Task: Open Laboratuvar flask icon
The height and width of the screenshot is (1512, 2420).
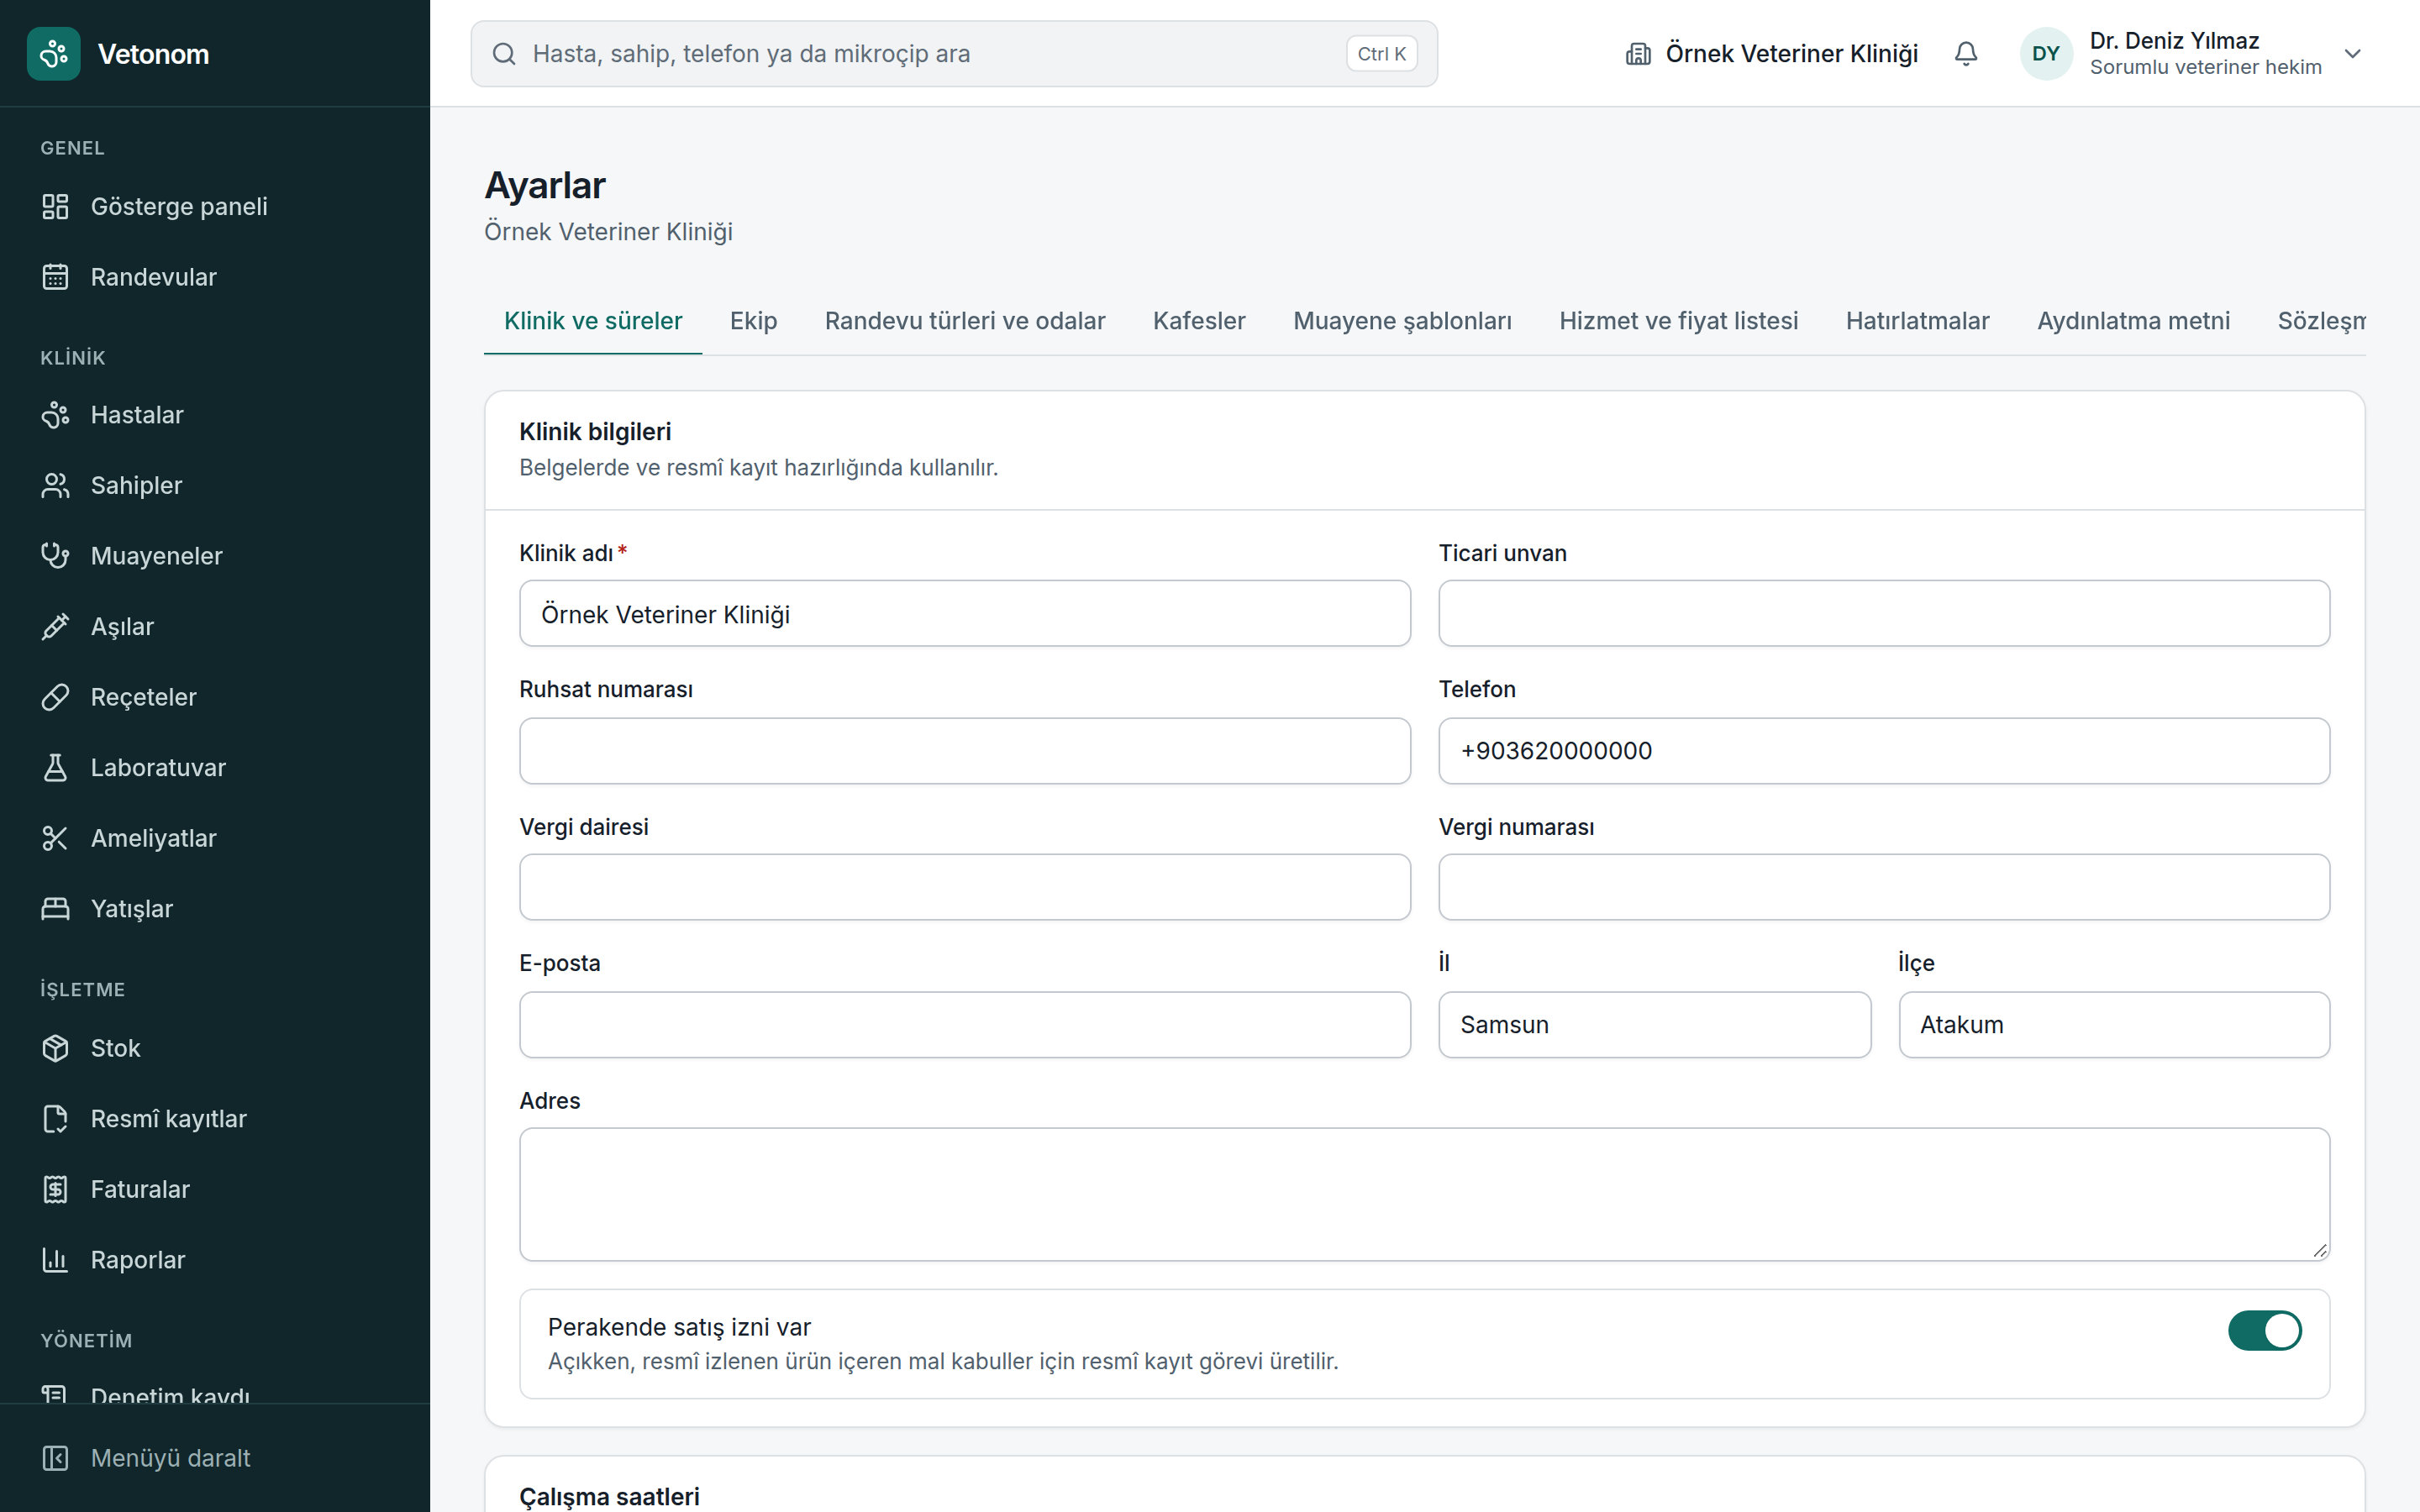Action: tap(55, 767)
